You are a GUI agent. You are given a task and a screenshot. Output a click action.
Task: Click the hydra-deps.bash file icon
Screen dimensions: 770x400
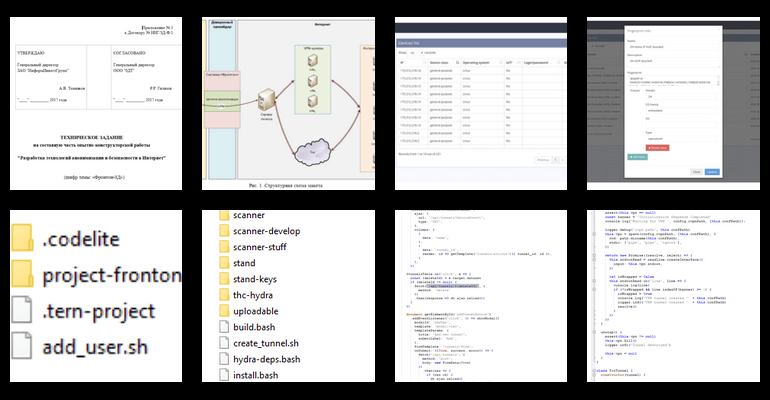click(224, 359)
